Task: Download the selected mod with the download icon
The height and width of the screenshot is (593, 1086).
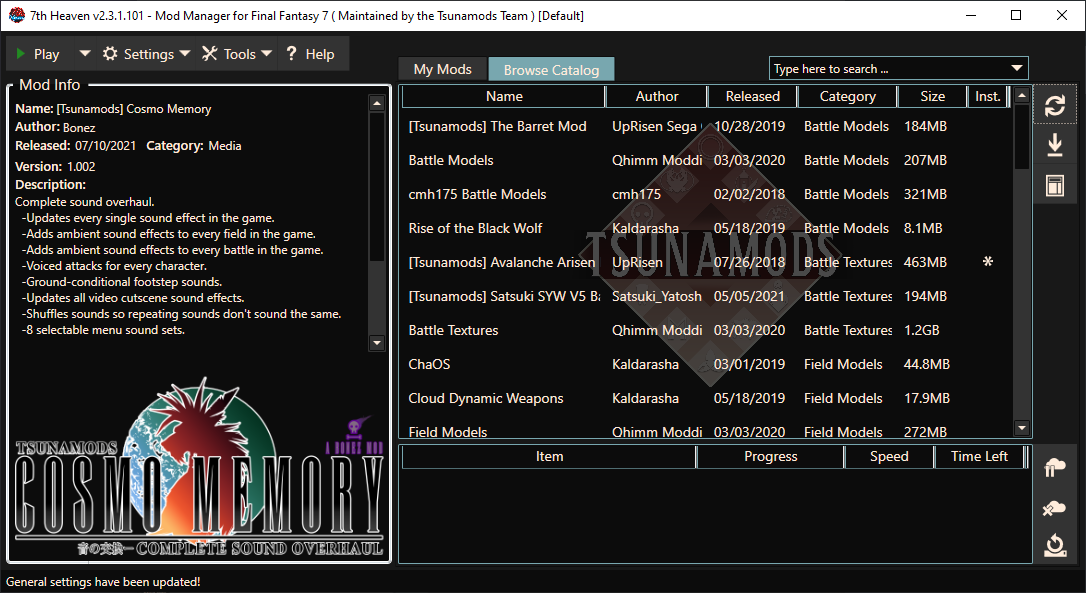Action: [1055, 145]
